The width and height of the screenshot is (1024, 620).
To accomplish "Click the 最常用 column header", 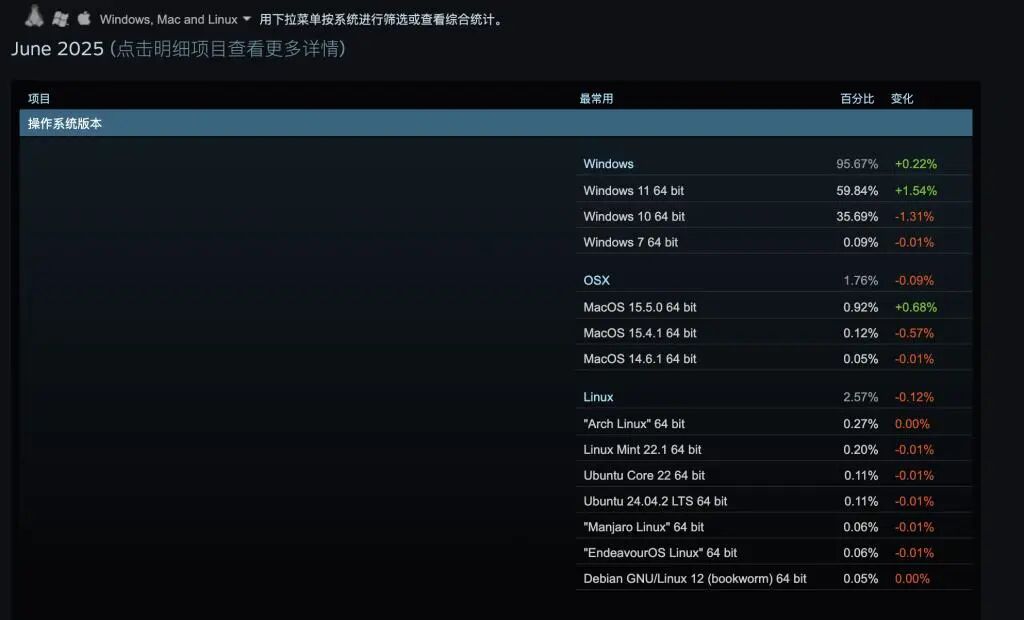I will 596,99.
